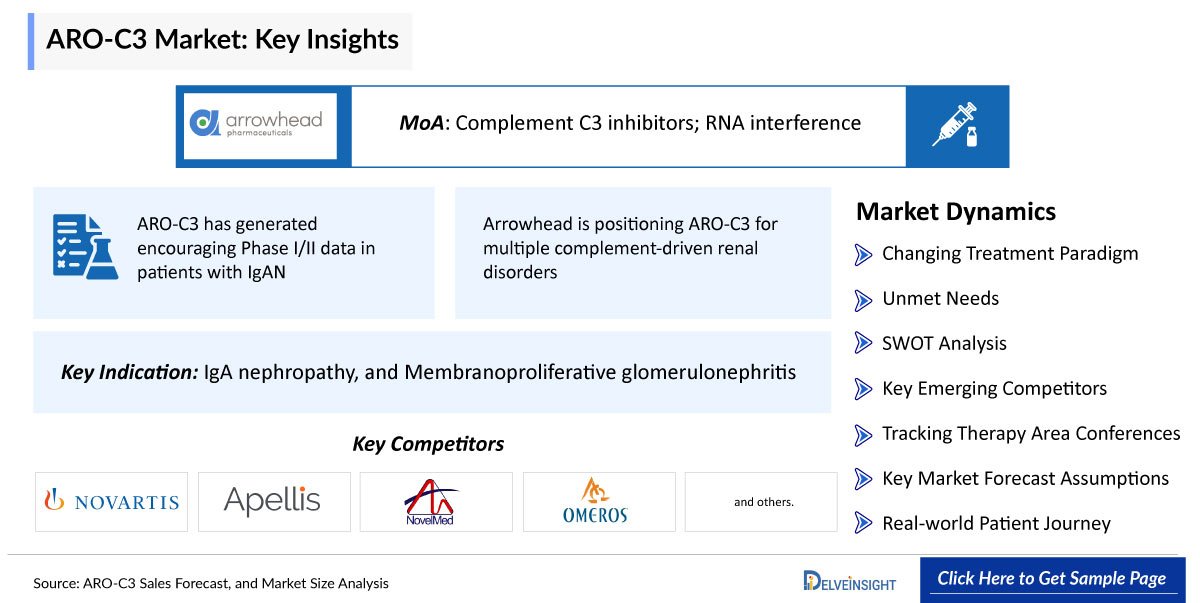This screenshot has width=1200, height=603.
Task: Select the Novartis competitor logo
Action: coord(111,502)
